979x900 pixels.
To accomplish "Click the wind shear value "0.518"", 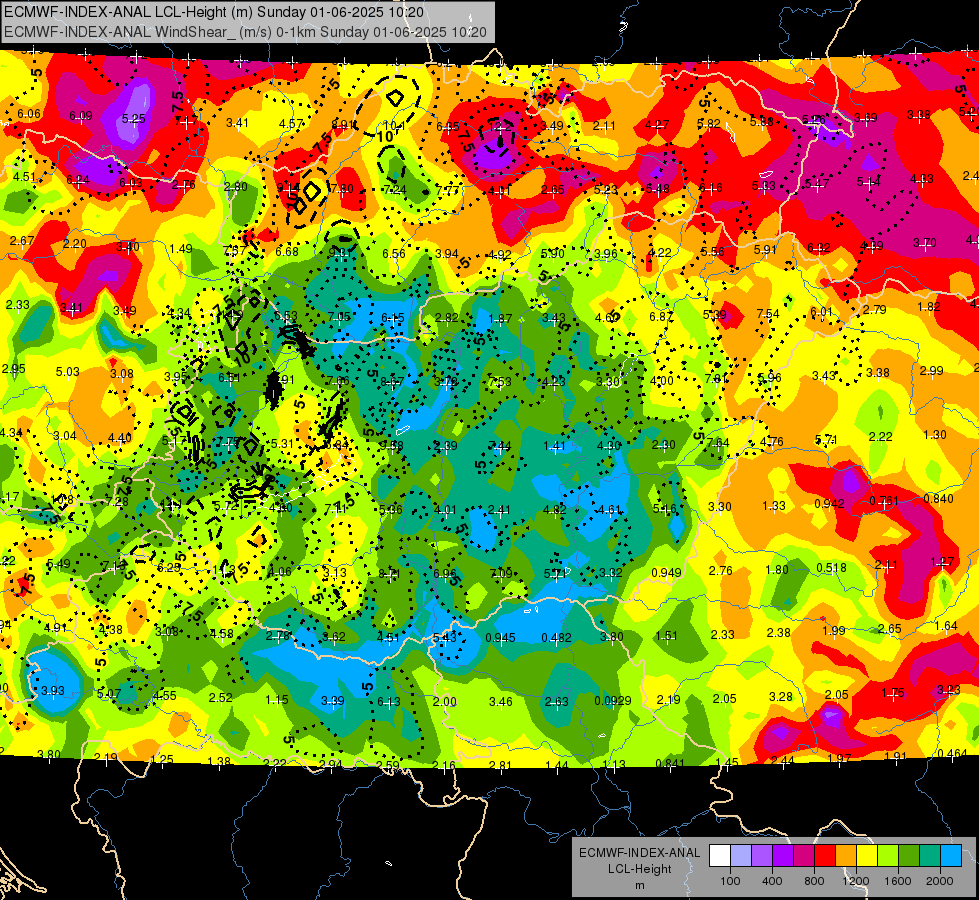I will [832, 568].
